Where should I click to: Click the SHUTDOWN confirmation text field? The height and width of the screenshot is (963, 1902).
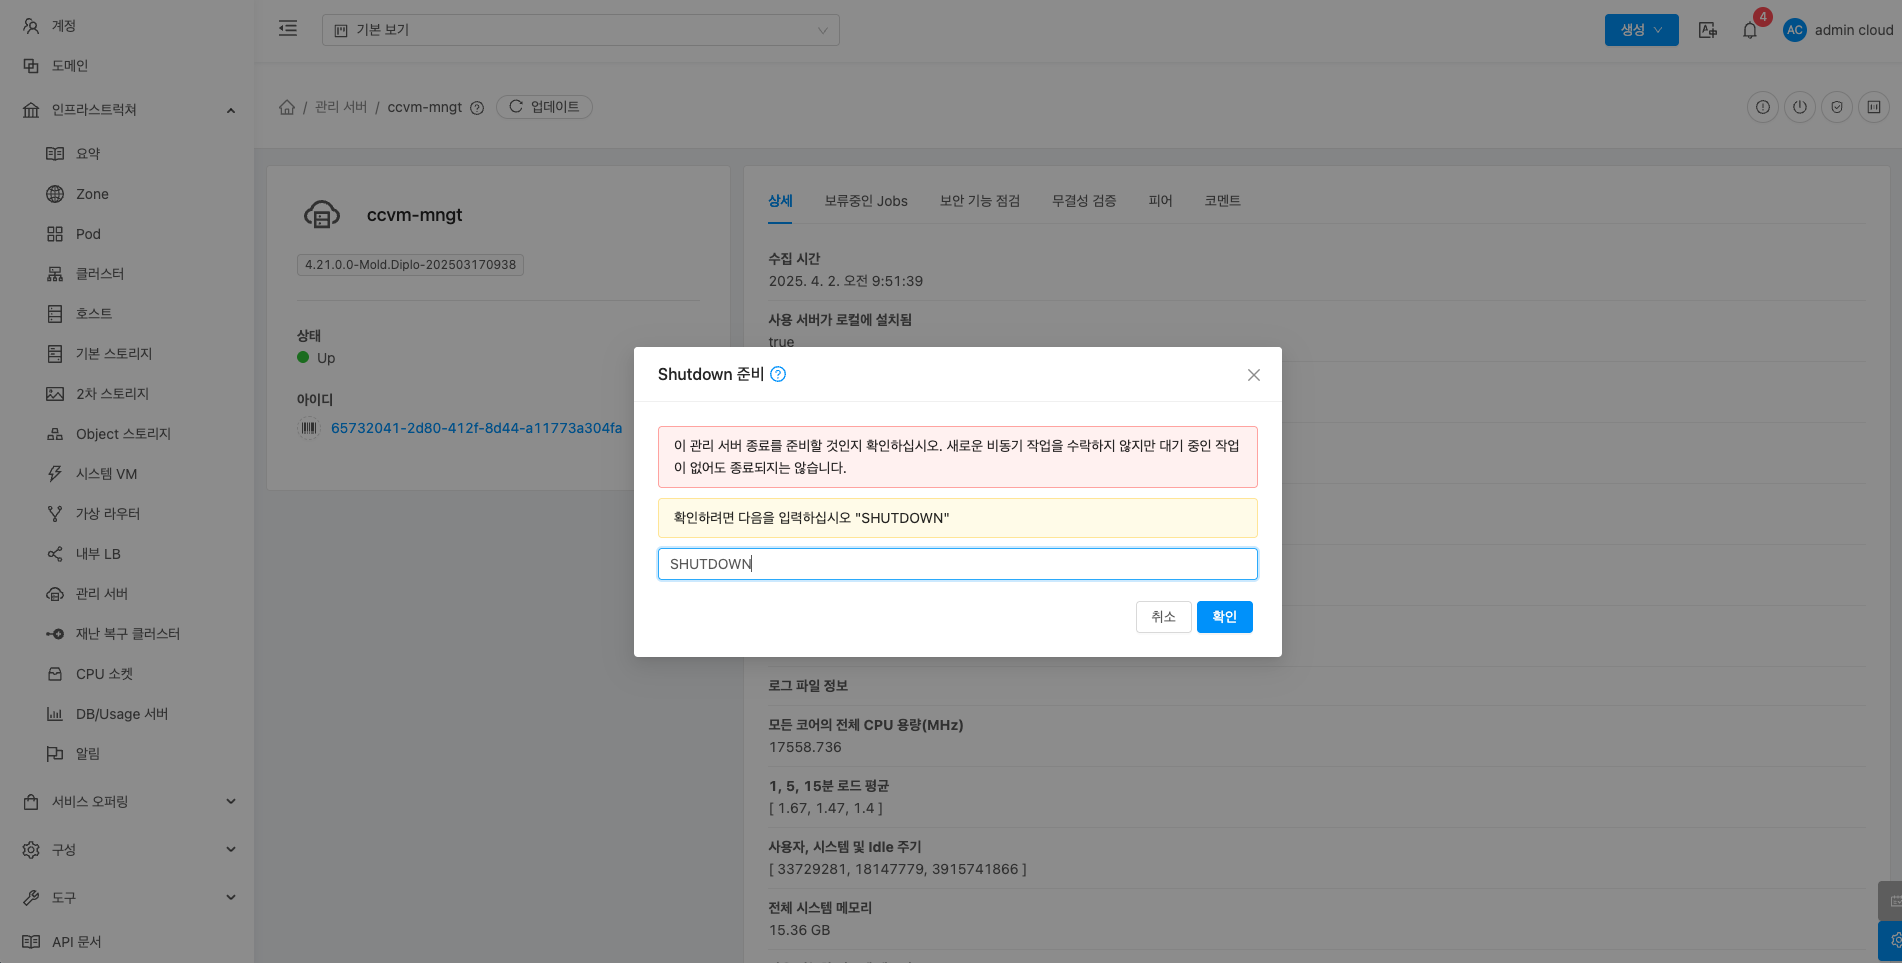click(957, 564)
